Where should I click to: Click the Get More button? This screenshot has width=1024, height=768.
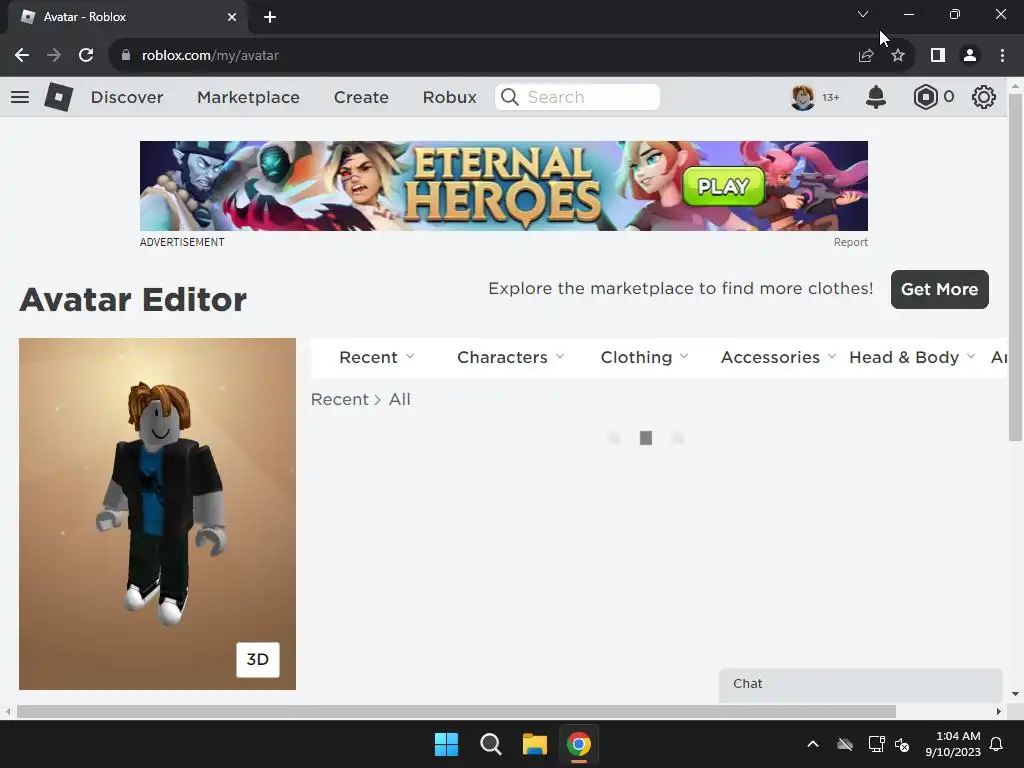(940, 289)
